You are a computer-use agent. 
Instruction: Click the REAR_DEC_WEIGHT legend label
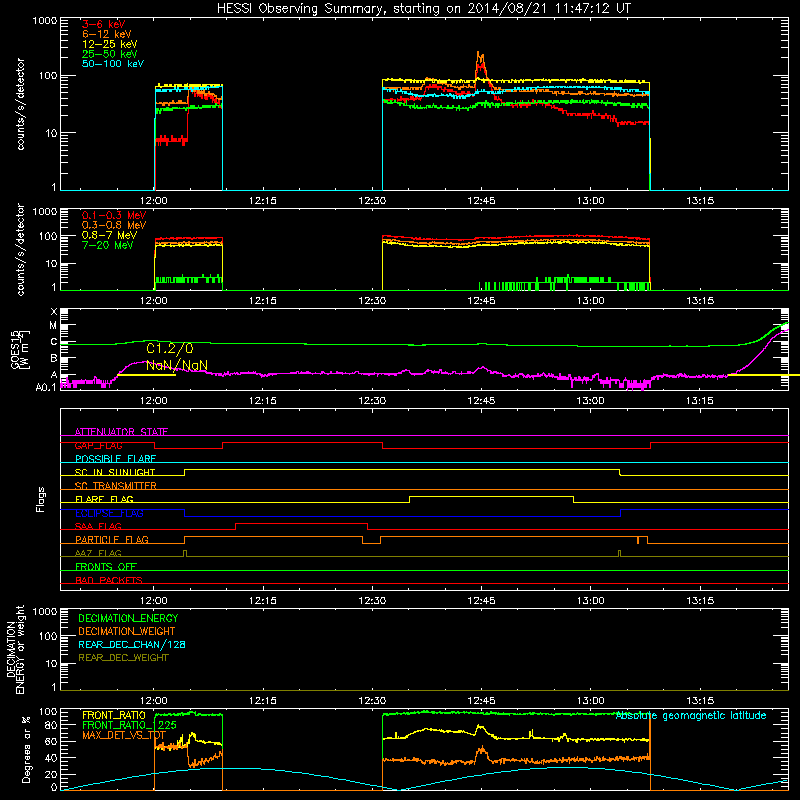point(123,658)
